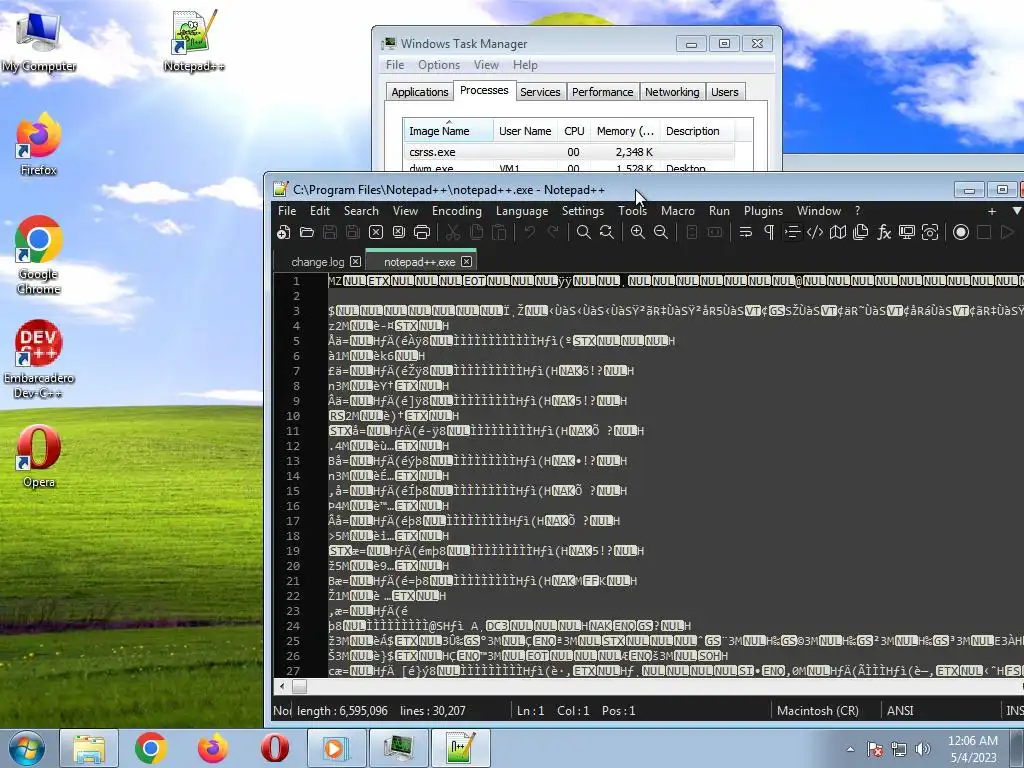The width and height of the screenshot is (1024, 768).
Task: Click the Zoom Out icon in toolbar
Action: pos(661,232)
